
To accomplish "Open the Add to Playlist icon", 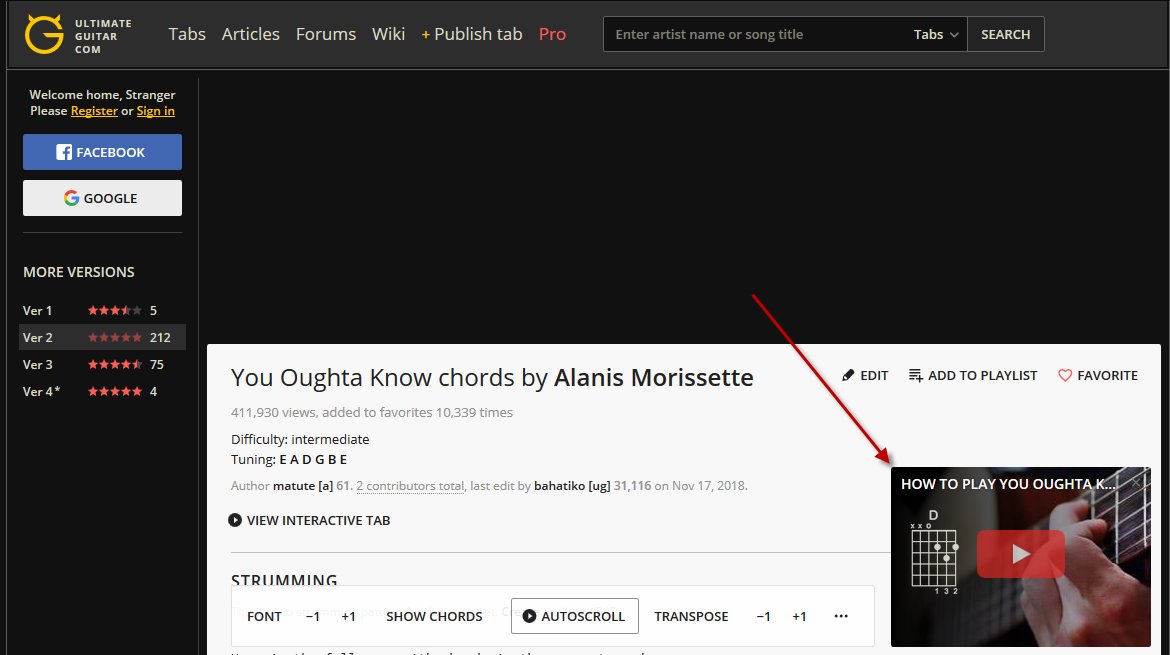I will pos(915,375).
